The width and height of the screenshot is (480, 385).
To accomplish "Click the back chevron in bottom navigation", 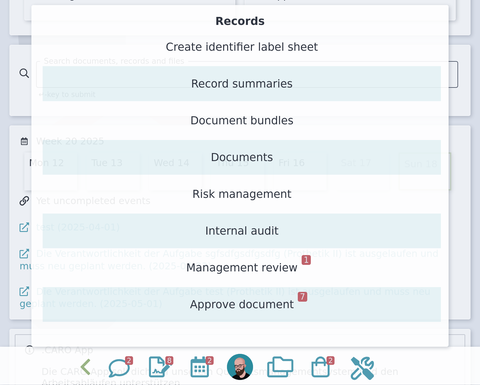I will coord(85,367).
